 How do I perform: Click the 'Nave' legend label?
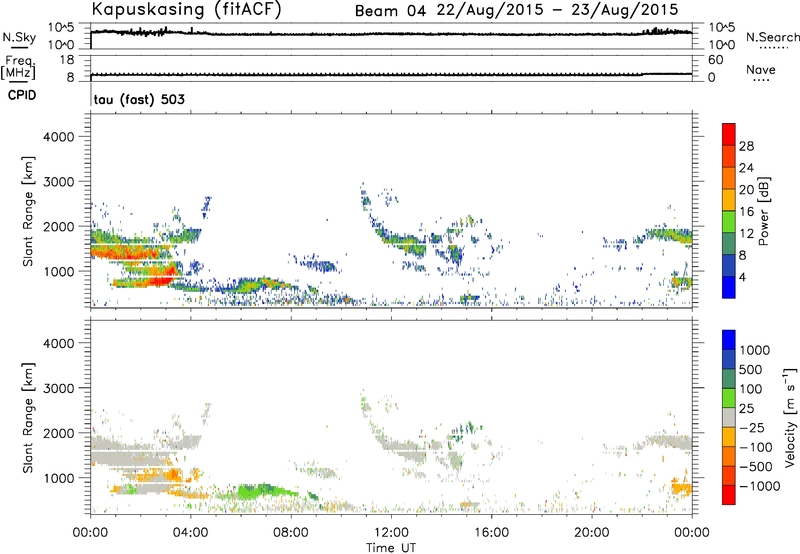click(x=761, y=69)
